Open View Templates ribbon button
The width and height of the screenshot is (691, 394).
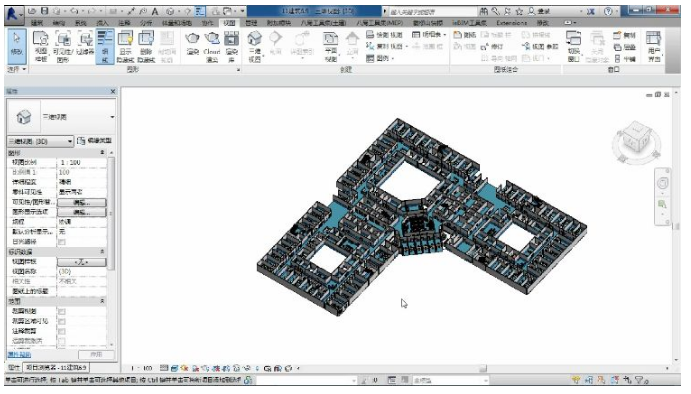(41, 46)
